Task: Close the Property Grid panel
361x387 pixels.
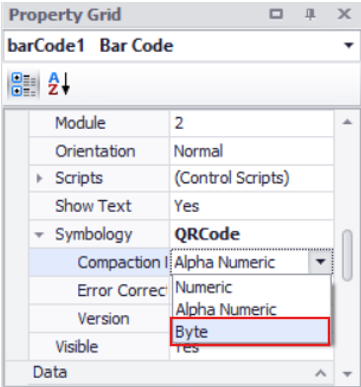Action: click(344, 14)
